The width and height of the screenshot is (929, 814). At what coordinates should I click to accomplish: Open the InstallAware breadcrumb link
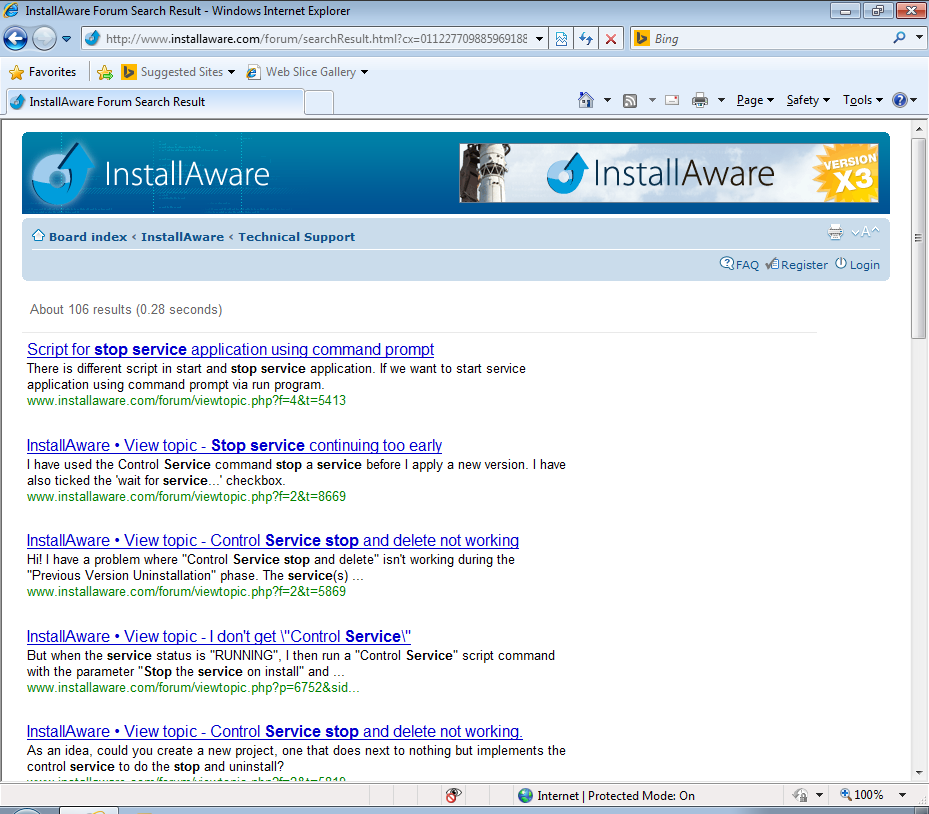click(182, 237)
